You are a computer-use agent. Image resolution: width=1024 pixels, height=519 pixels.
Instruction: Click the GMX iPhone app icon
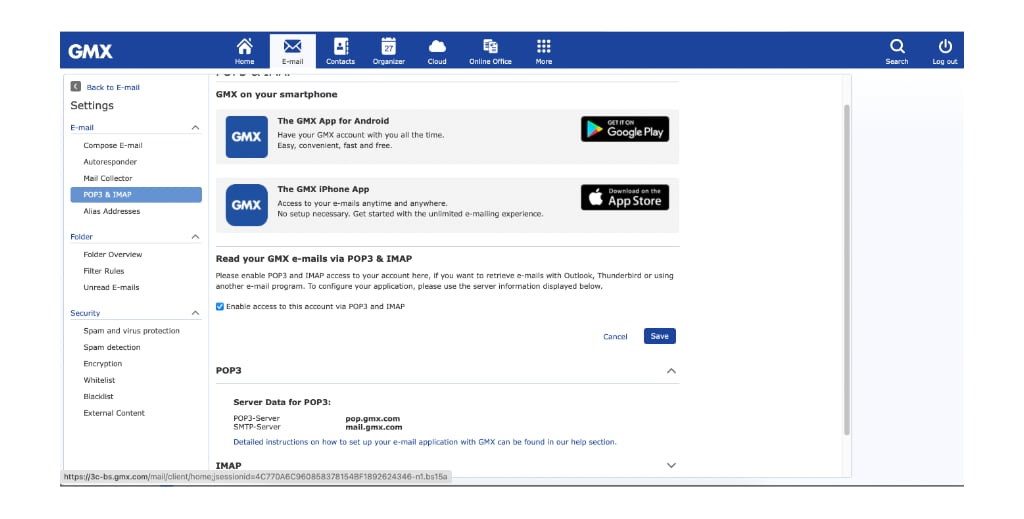click(246, 205)
